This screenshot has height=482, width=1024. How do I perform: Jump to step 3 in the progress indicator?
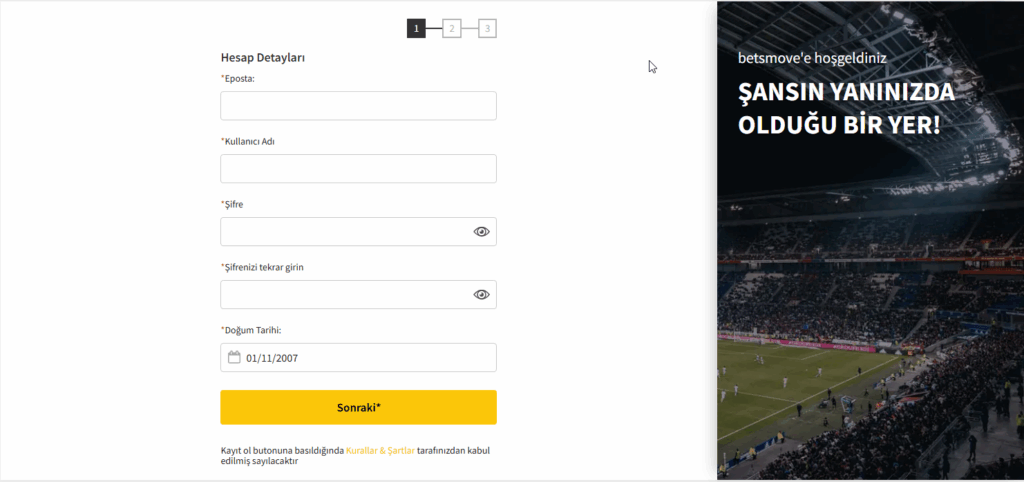[x=487, y=29]
